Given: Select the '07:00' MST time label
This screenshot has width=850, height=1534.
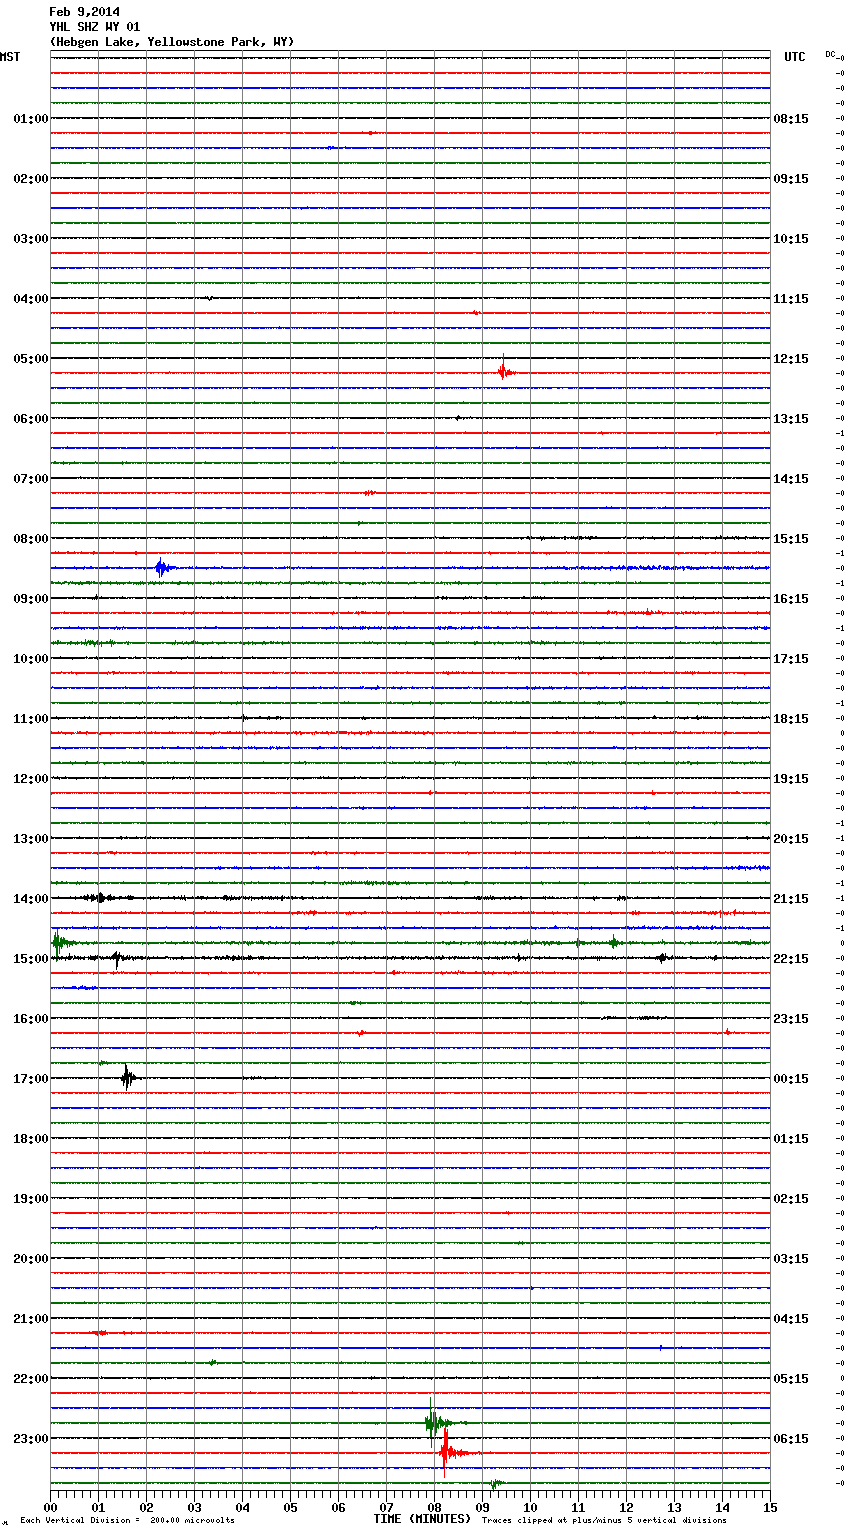Looking at the screenshot, I should pos(31,479).
